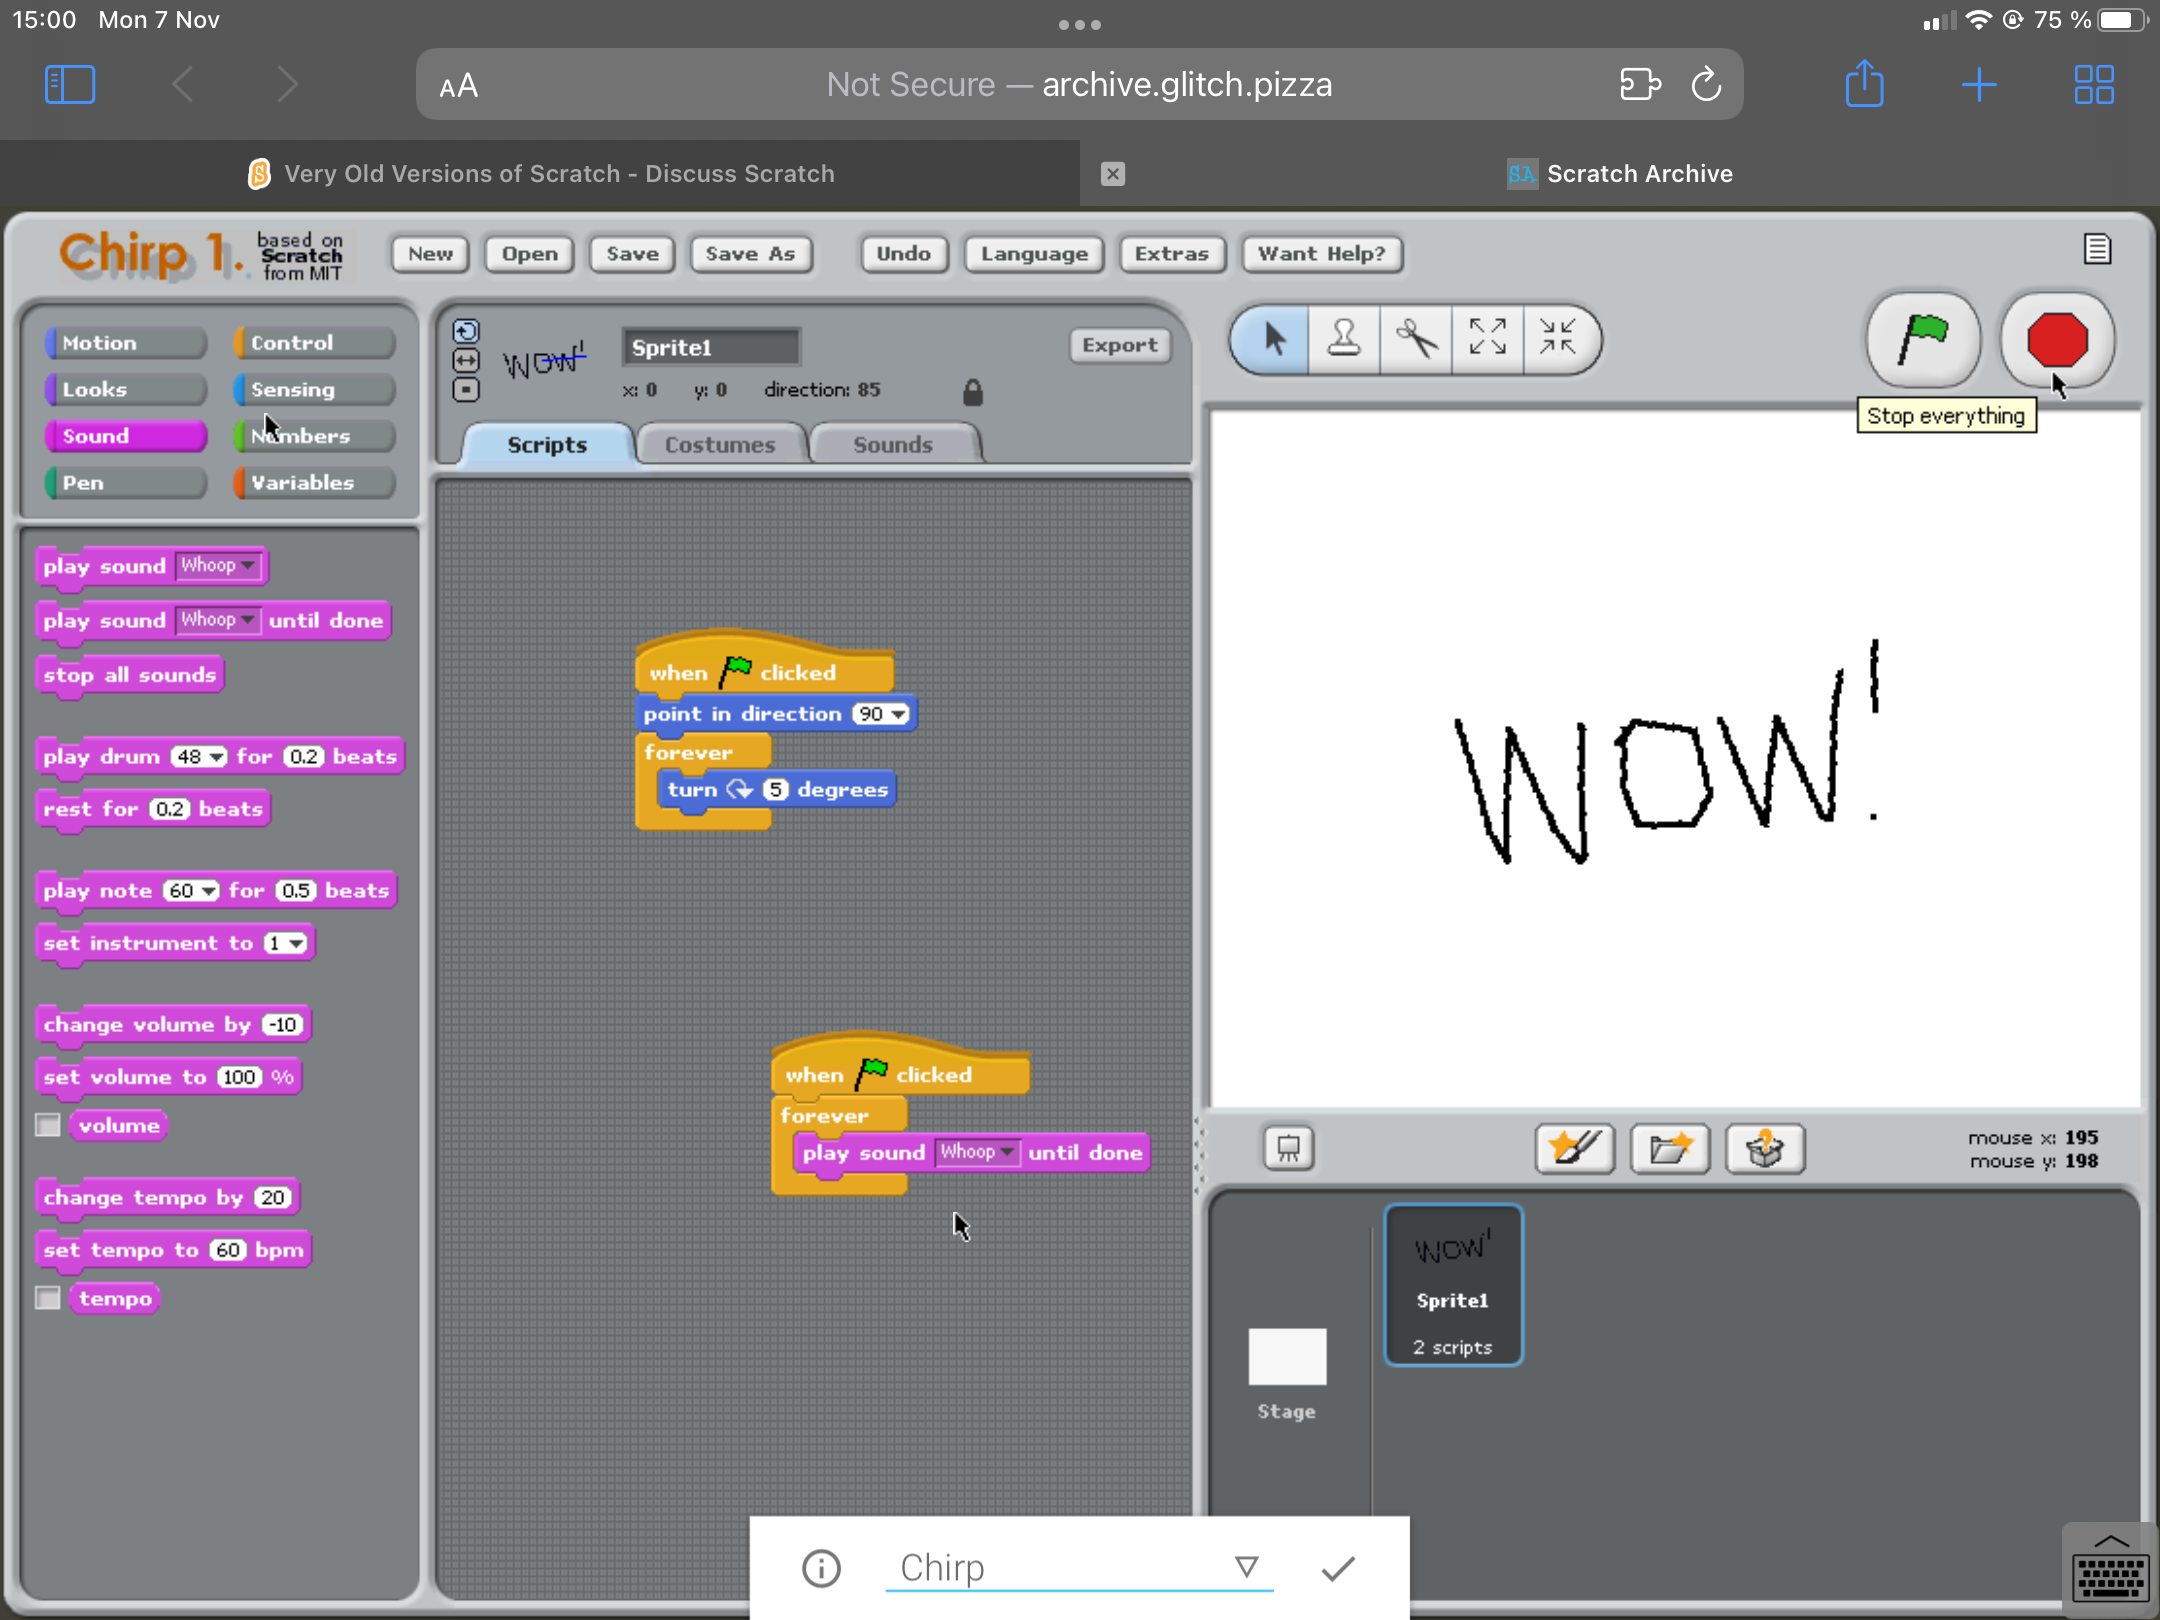Enable stamp tool for sprite
This screenshot has height=1620, width=2160.
point(1344,340)
